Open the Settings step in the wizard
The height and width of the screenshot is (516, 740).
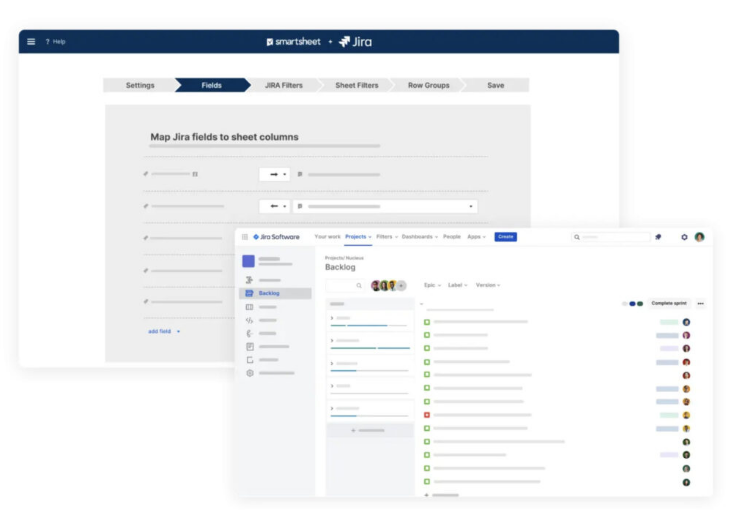140,85
